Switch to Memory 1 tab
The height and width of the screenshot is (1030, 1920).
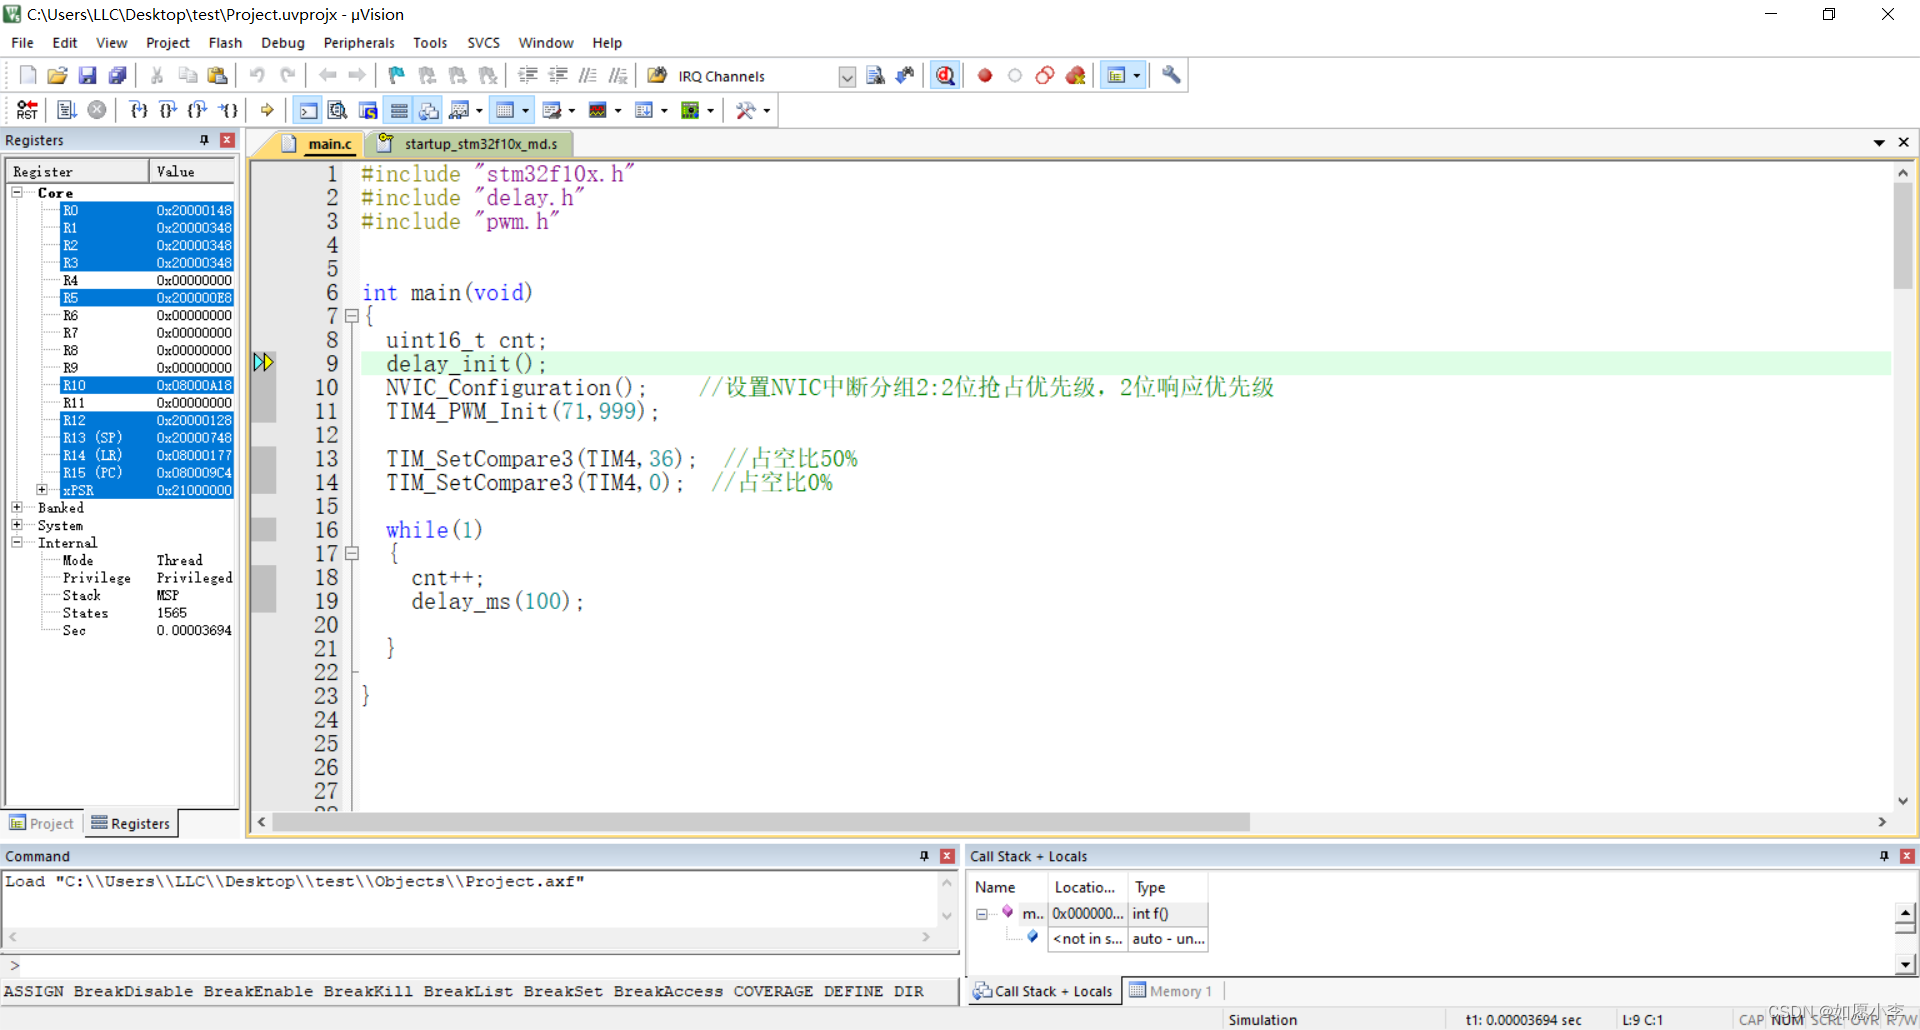pos(1171,991)
